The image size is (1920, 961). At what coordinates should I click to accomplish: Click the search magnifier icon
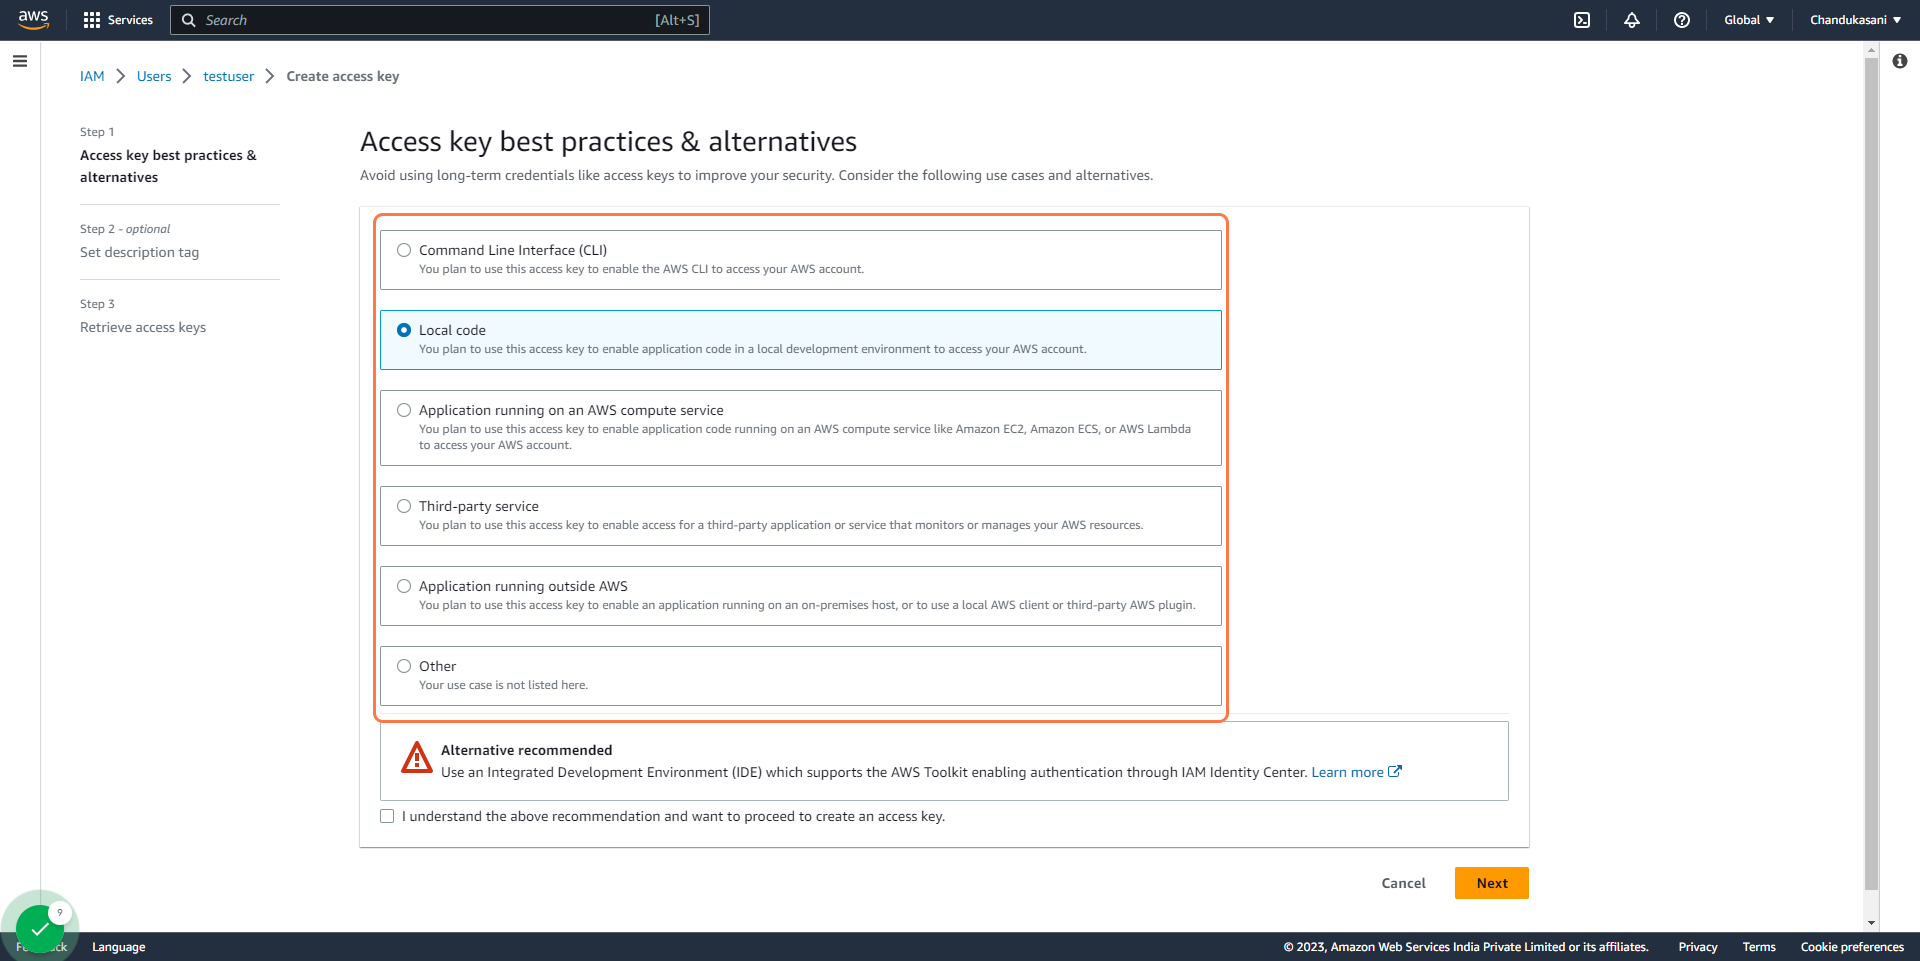[188, 20]
